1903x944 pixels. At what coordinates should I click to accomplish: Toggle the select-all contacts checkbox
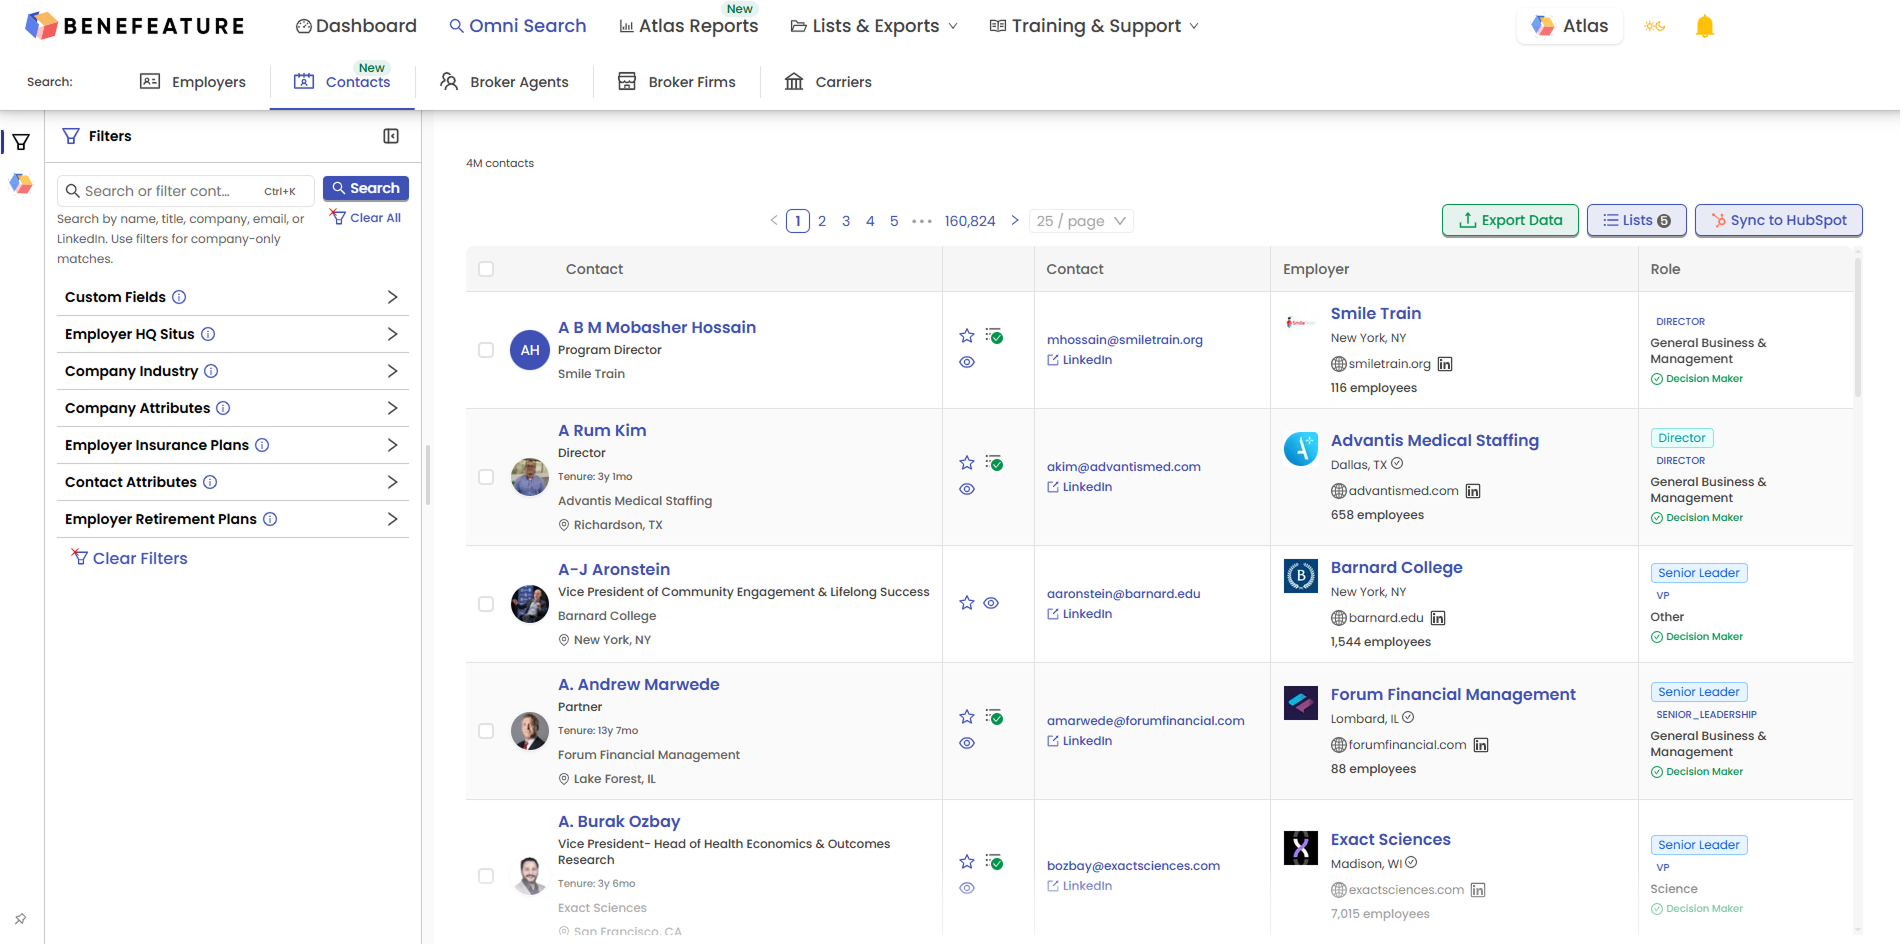[486, 269]
